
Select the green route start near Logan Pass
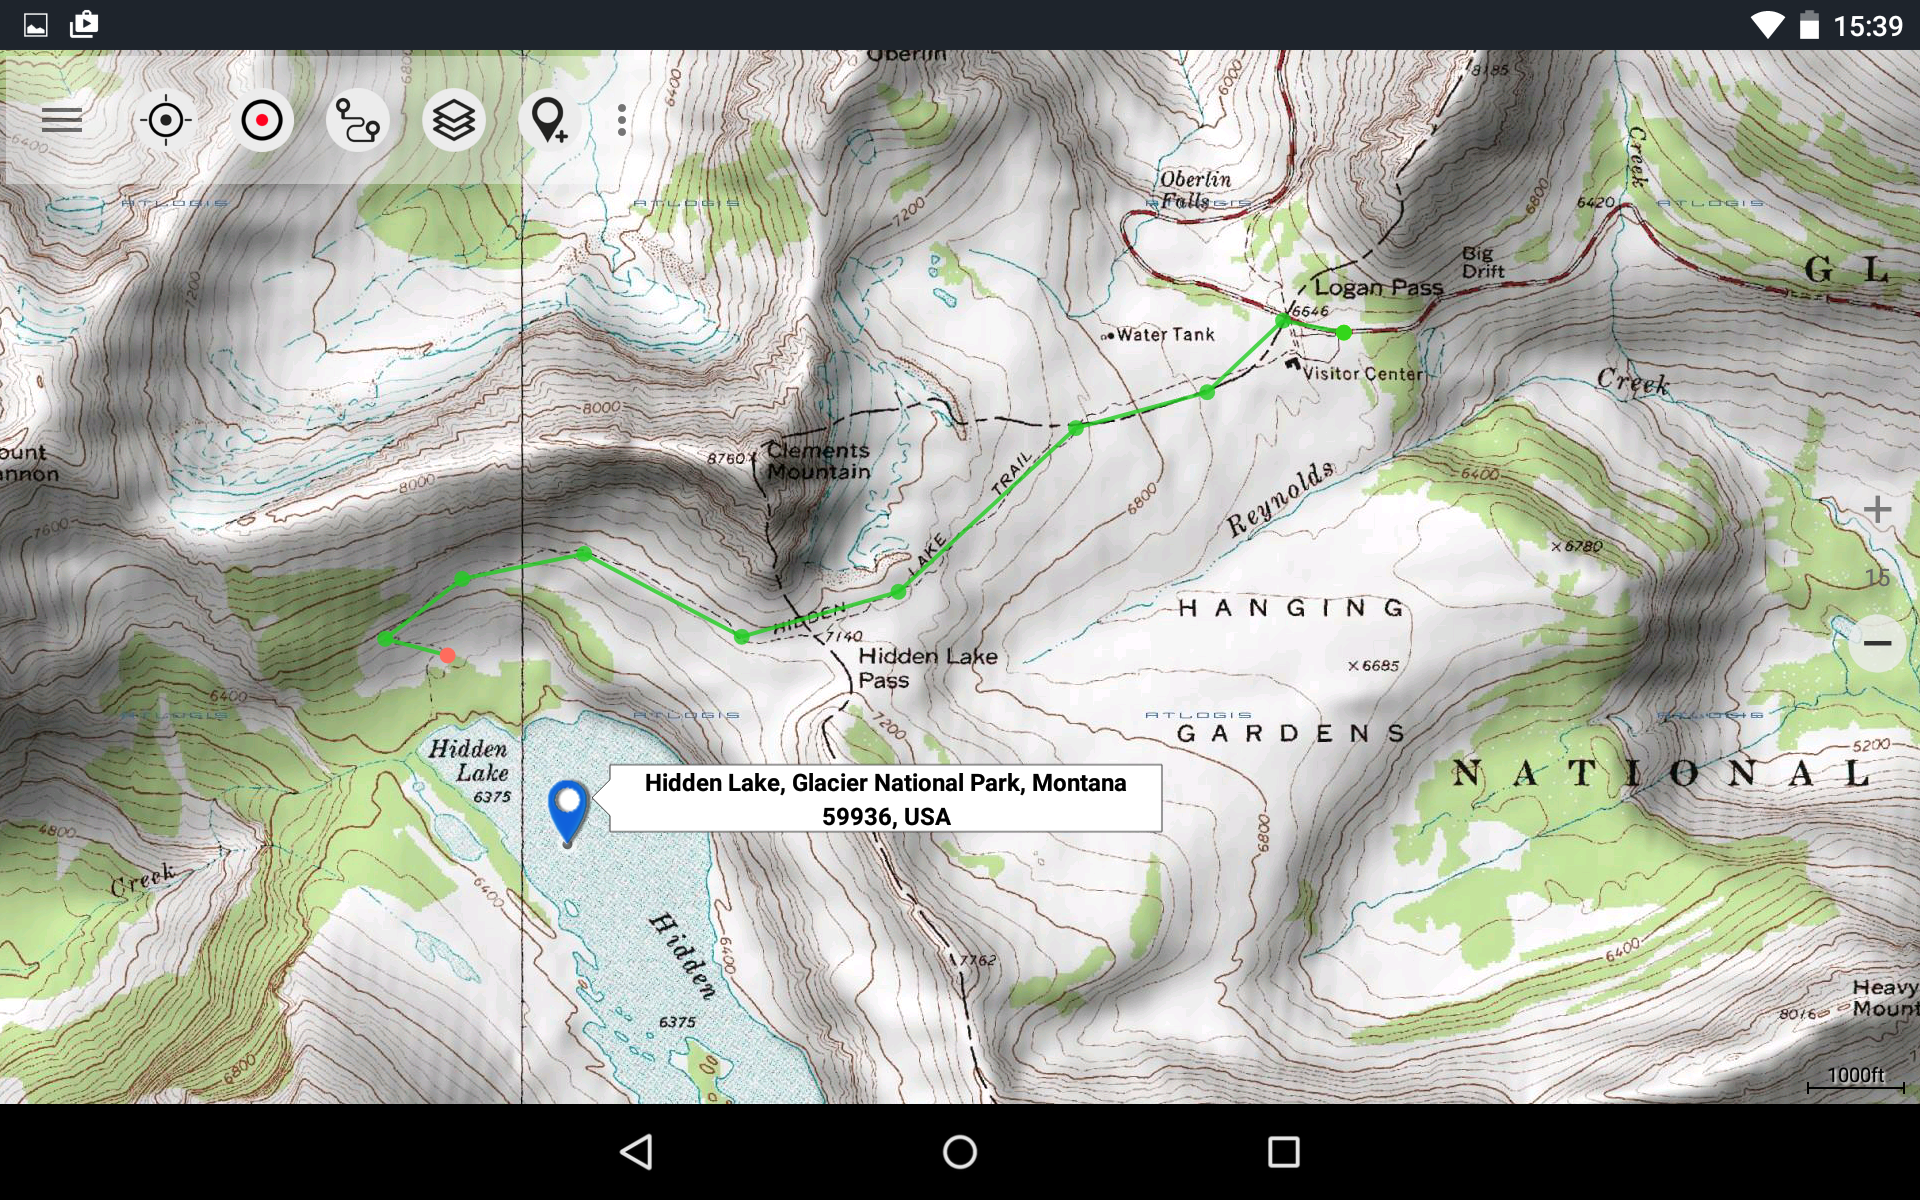(1344, 332)
